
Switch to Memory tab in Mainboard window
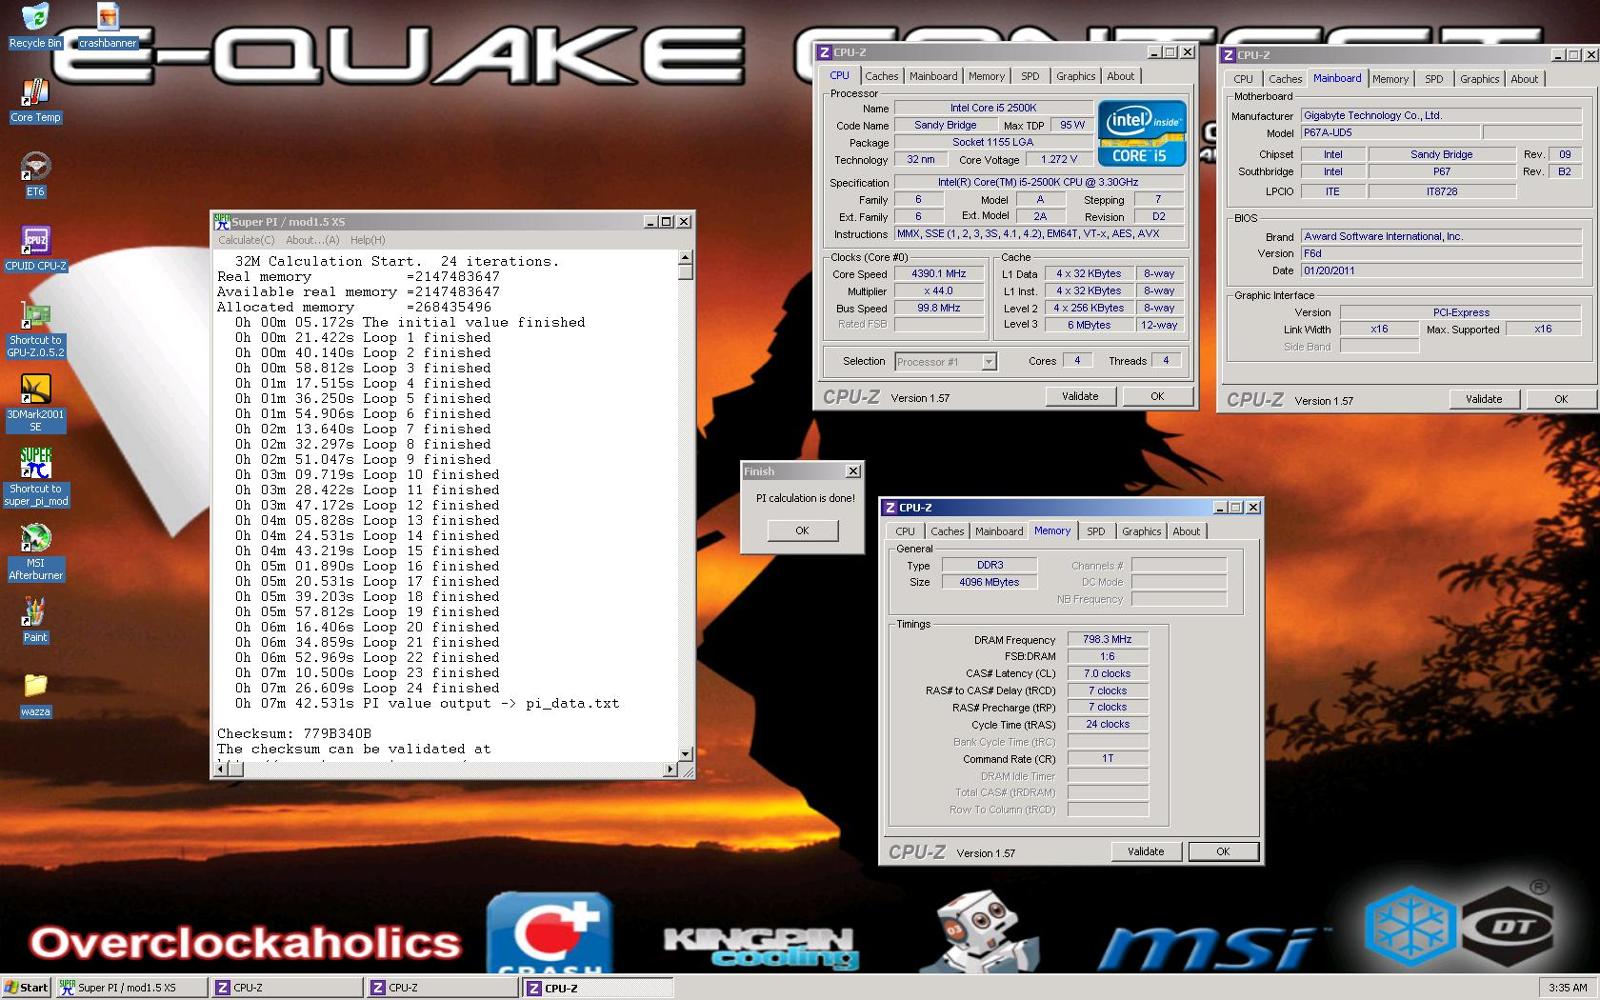point(1390,79)
